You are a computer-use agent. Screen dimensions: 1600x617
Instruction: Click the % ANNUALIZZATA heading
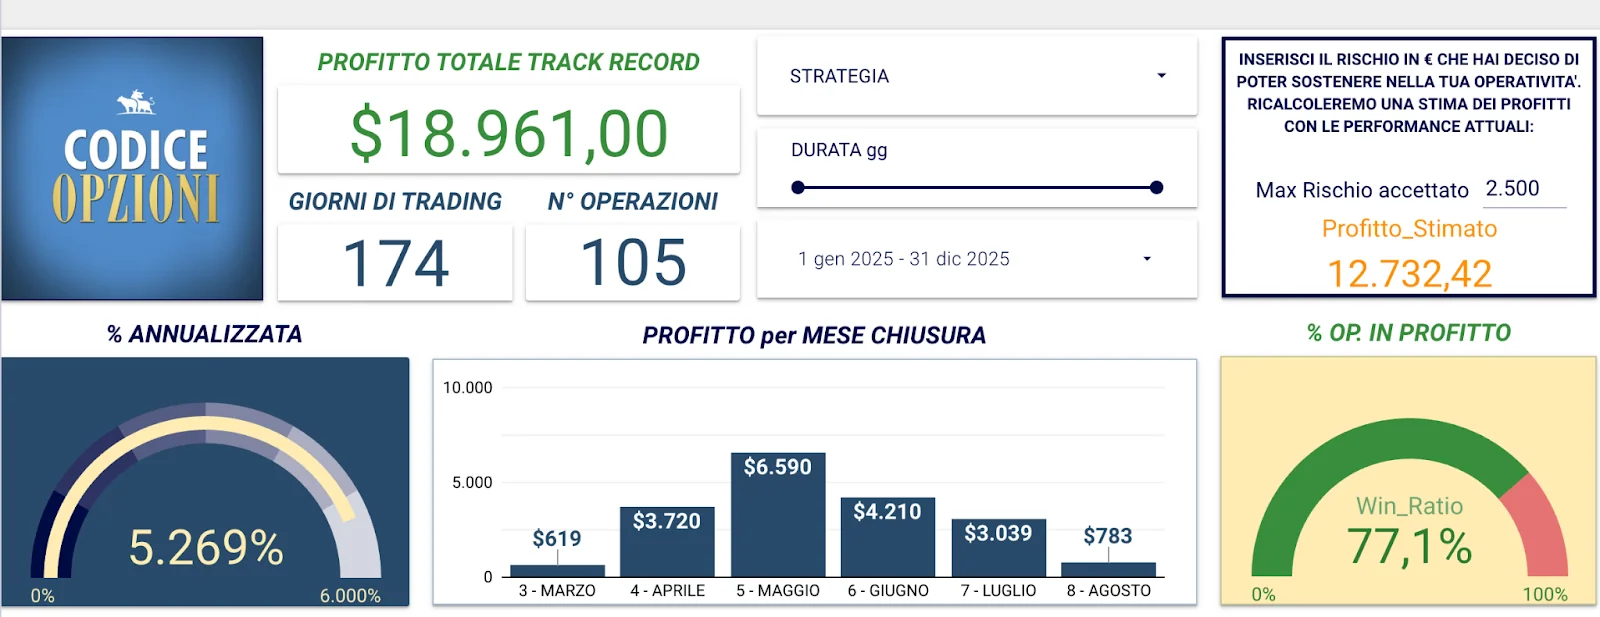(x=205, y=334)
